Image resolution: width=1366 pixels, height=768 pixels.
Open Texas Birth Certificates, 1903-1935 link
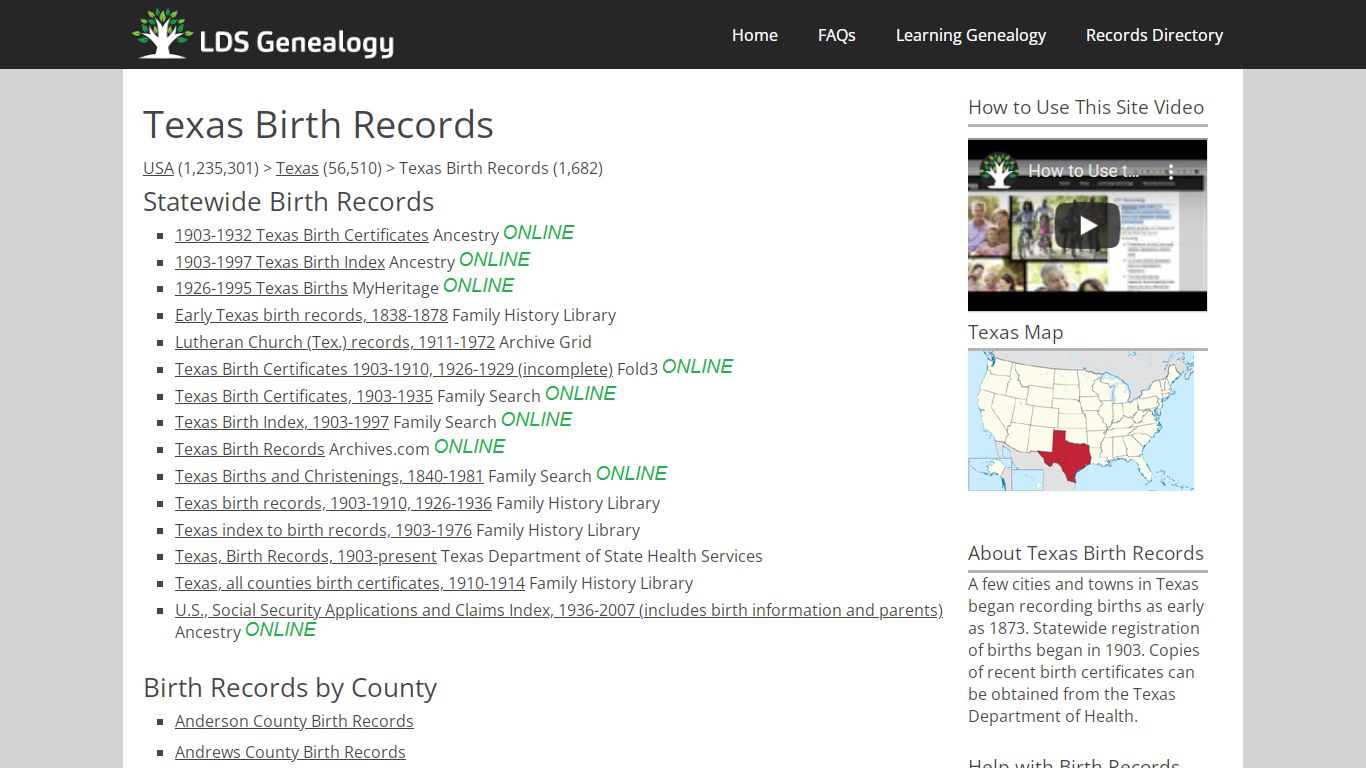(x=304, y=396)
